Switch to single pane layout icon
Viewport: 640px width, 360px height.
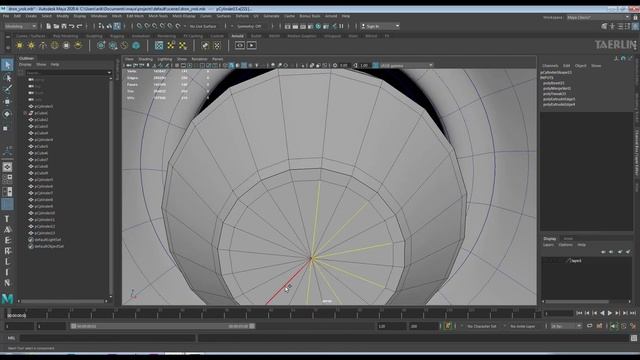tap(7, 167)
